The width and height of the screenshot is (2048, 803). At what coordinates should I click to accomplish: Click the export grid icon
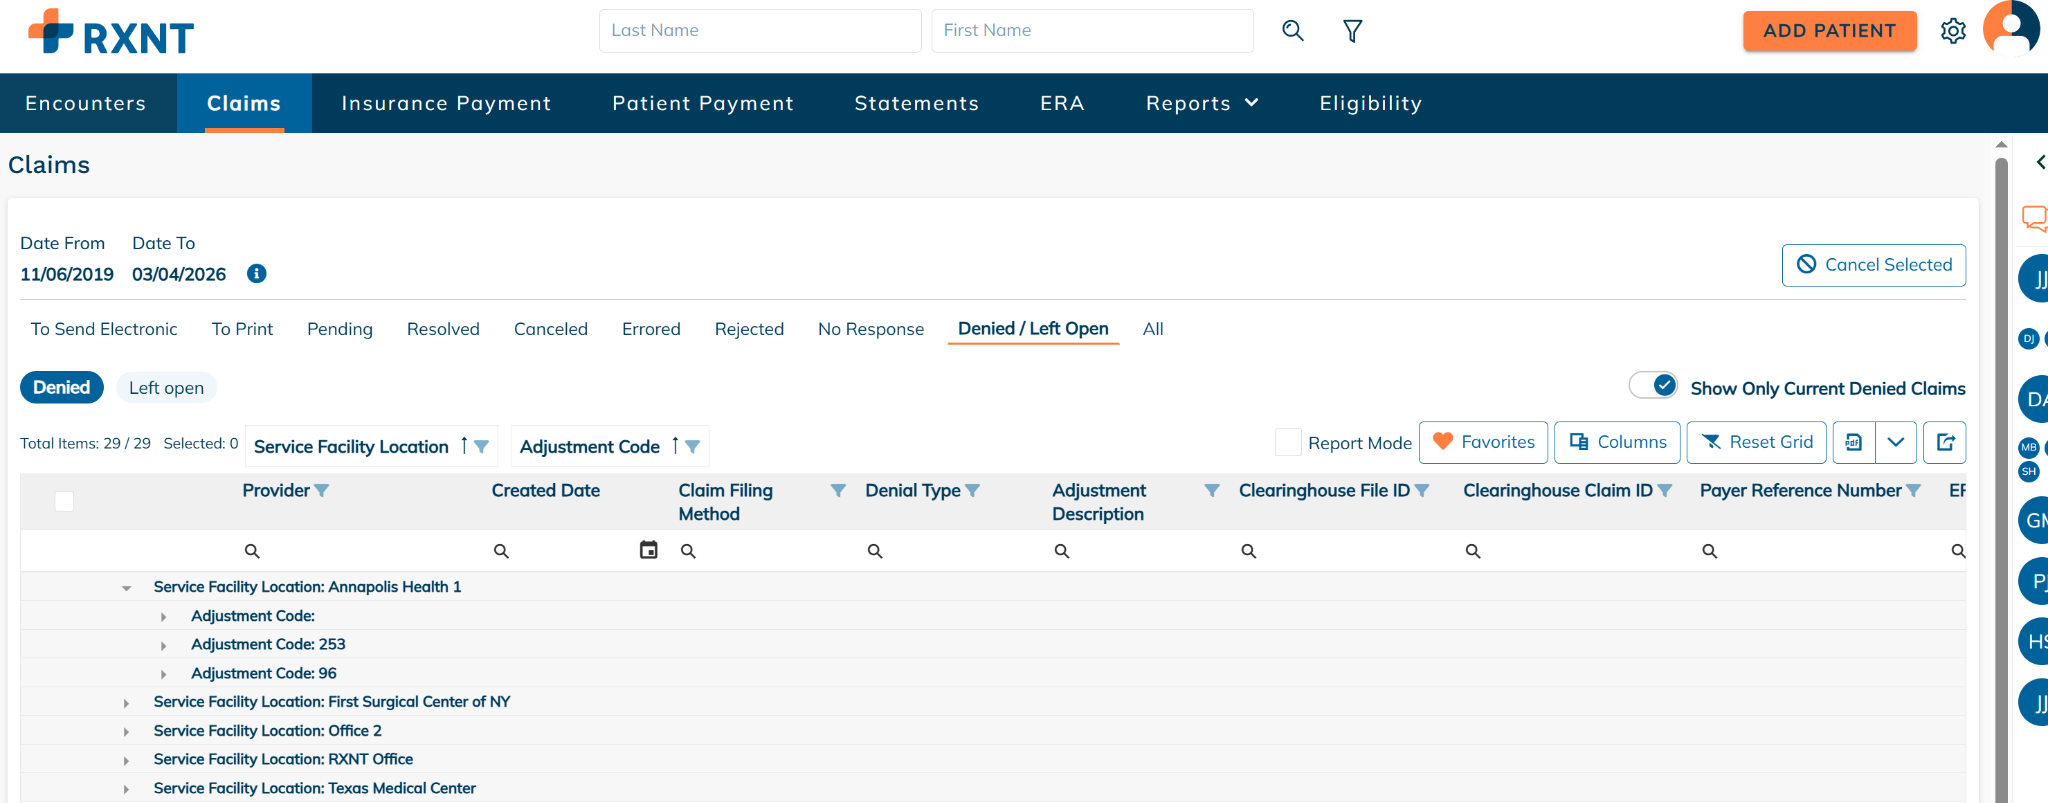[1945, 442]
